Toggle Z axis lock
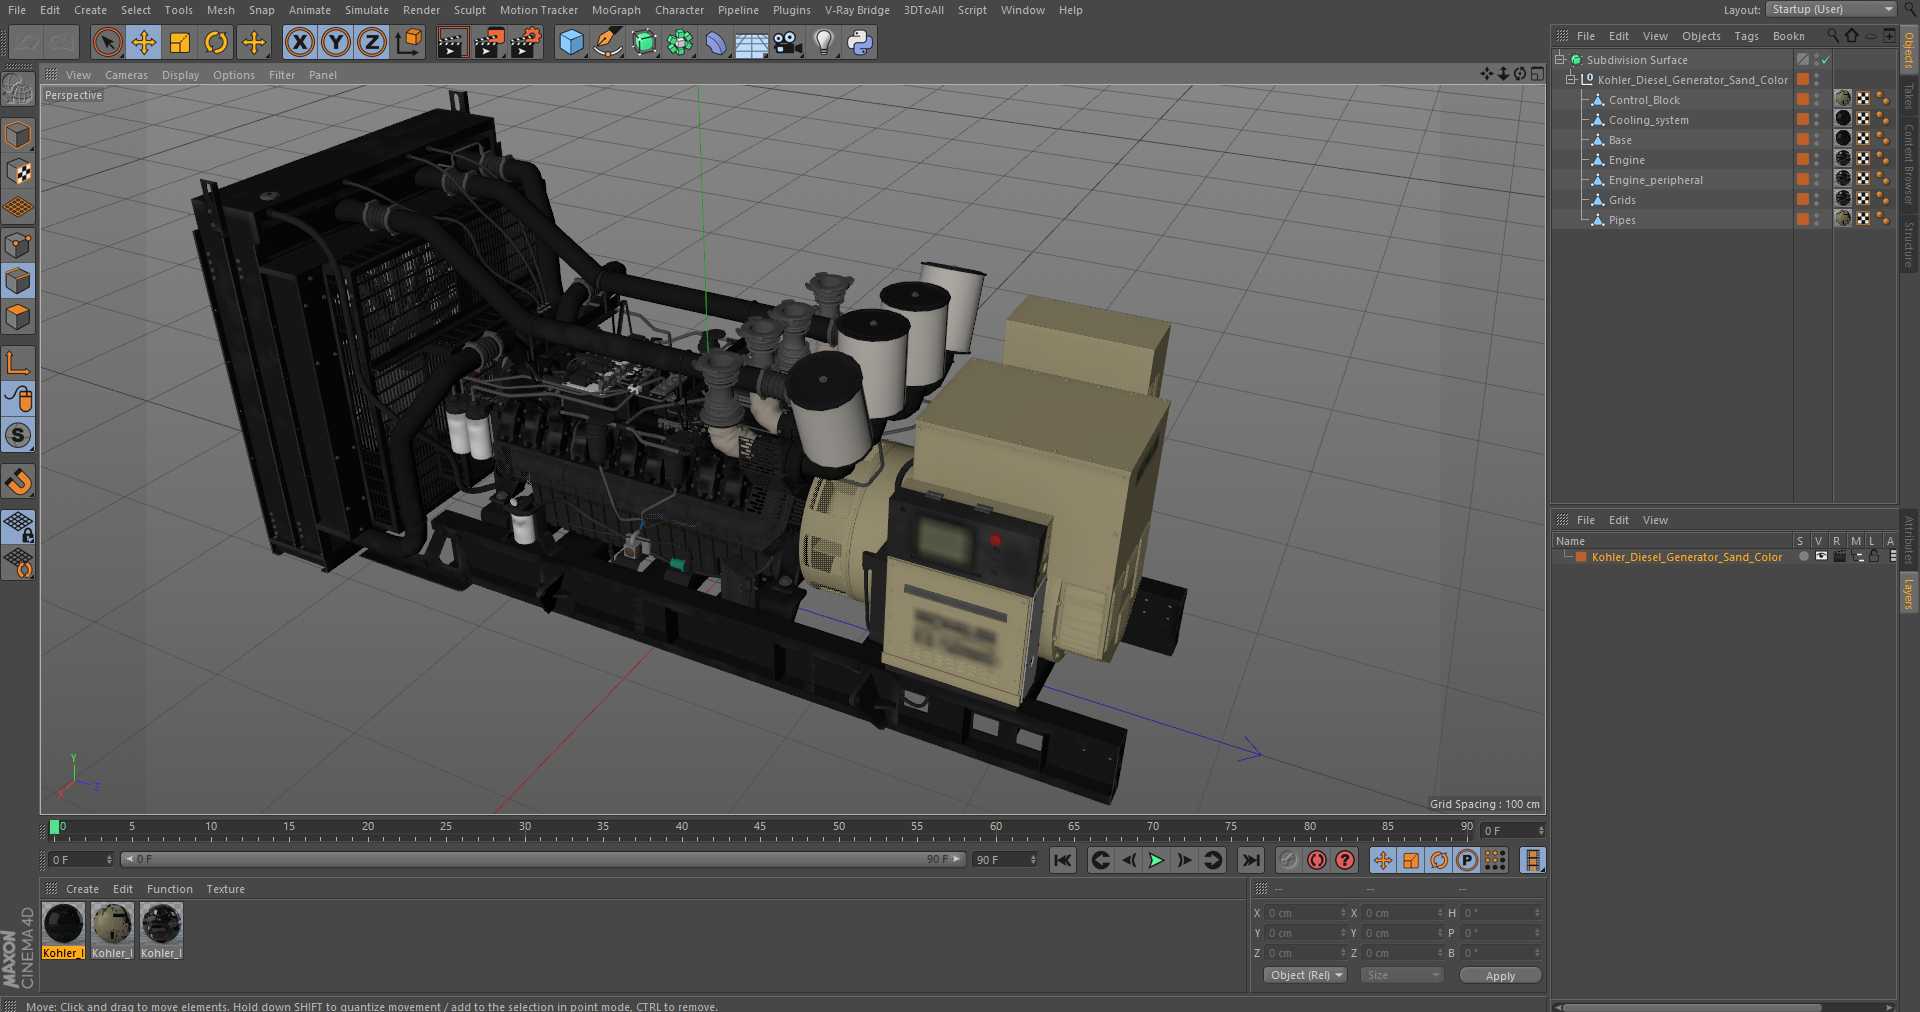This screenshot has height=1012, width=1920. (372, 42)
